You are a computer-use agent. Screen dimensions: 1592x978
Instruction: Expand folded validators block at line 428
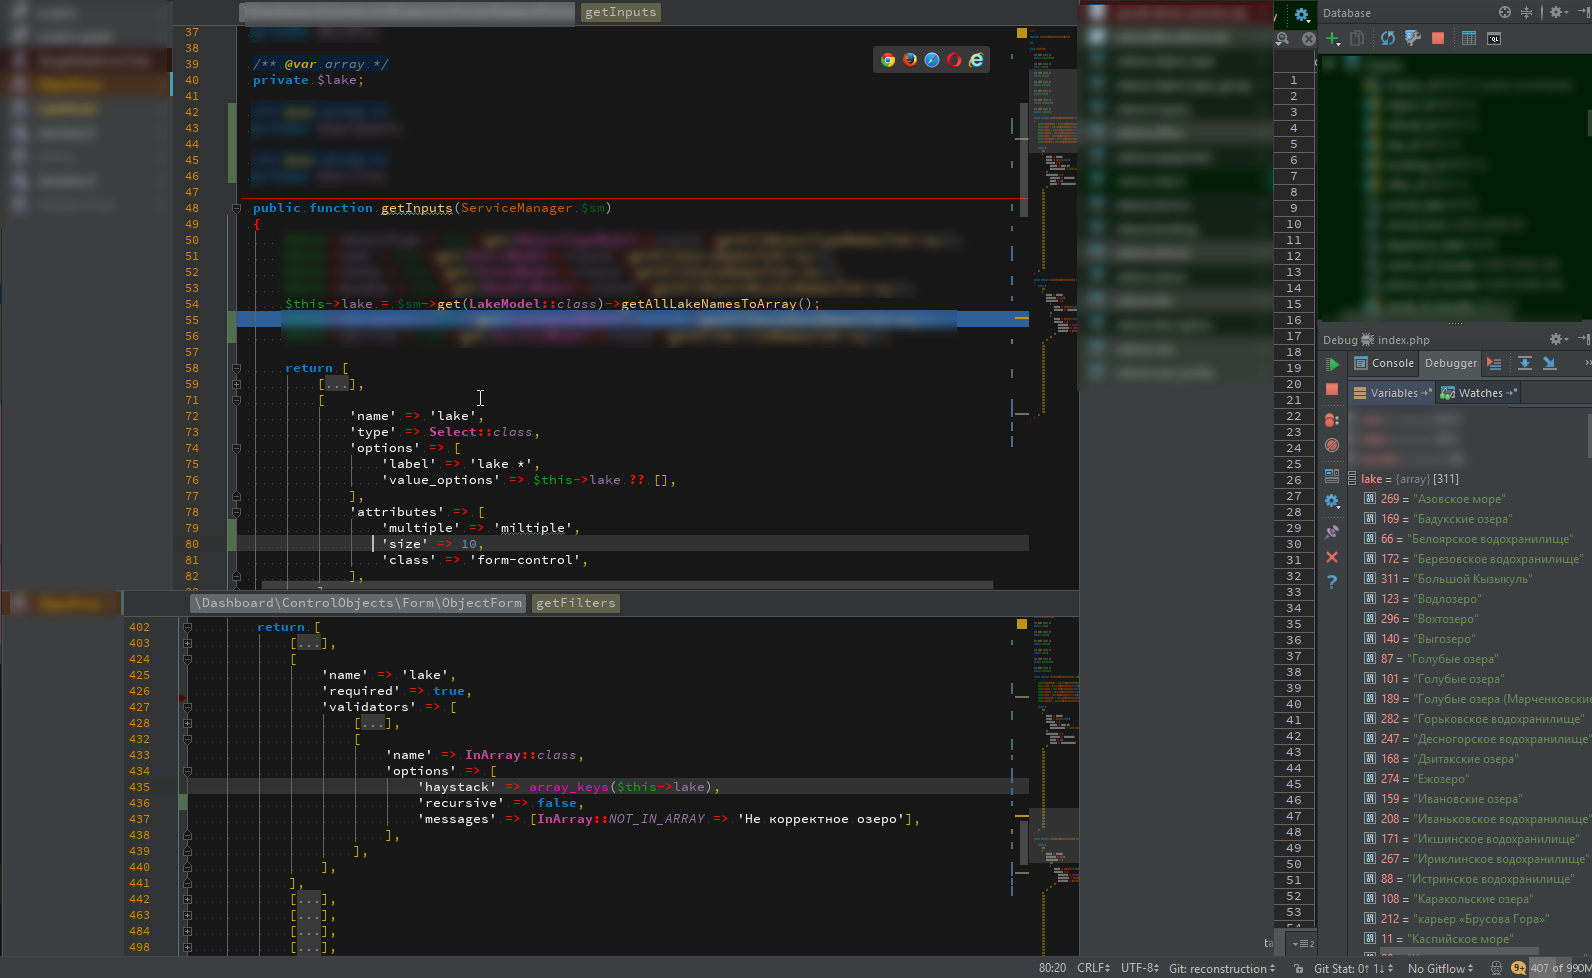[187, 723]
